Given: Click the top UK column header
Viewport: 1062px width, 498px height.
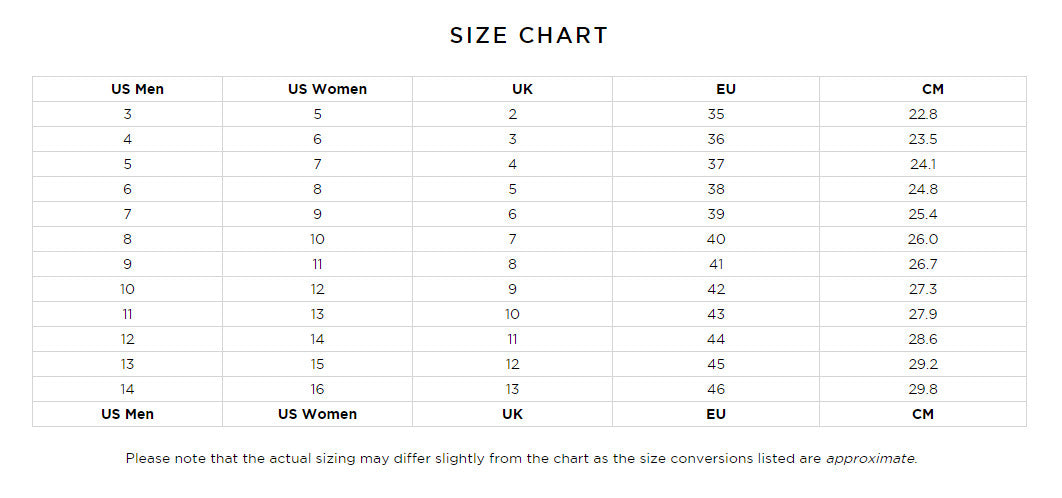Looking at the screenshot, I should (x=522, y=89).
